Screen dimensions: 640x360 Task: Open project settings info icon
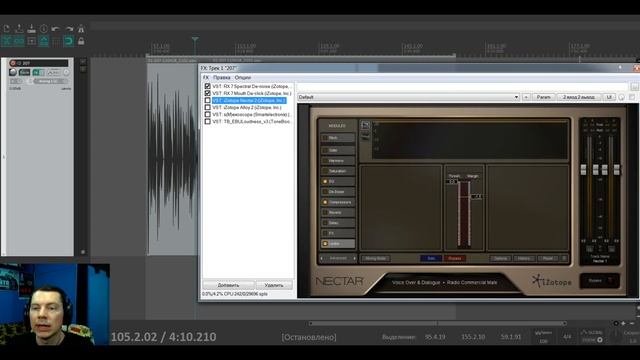pos(44,29)
